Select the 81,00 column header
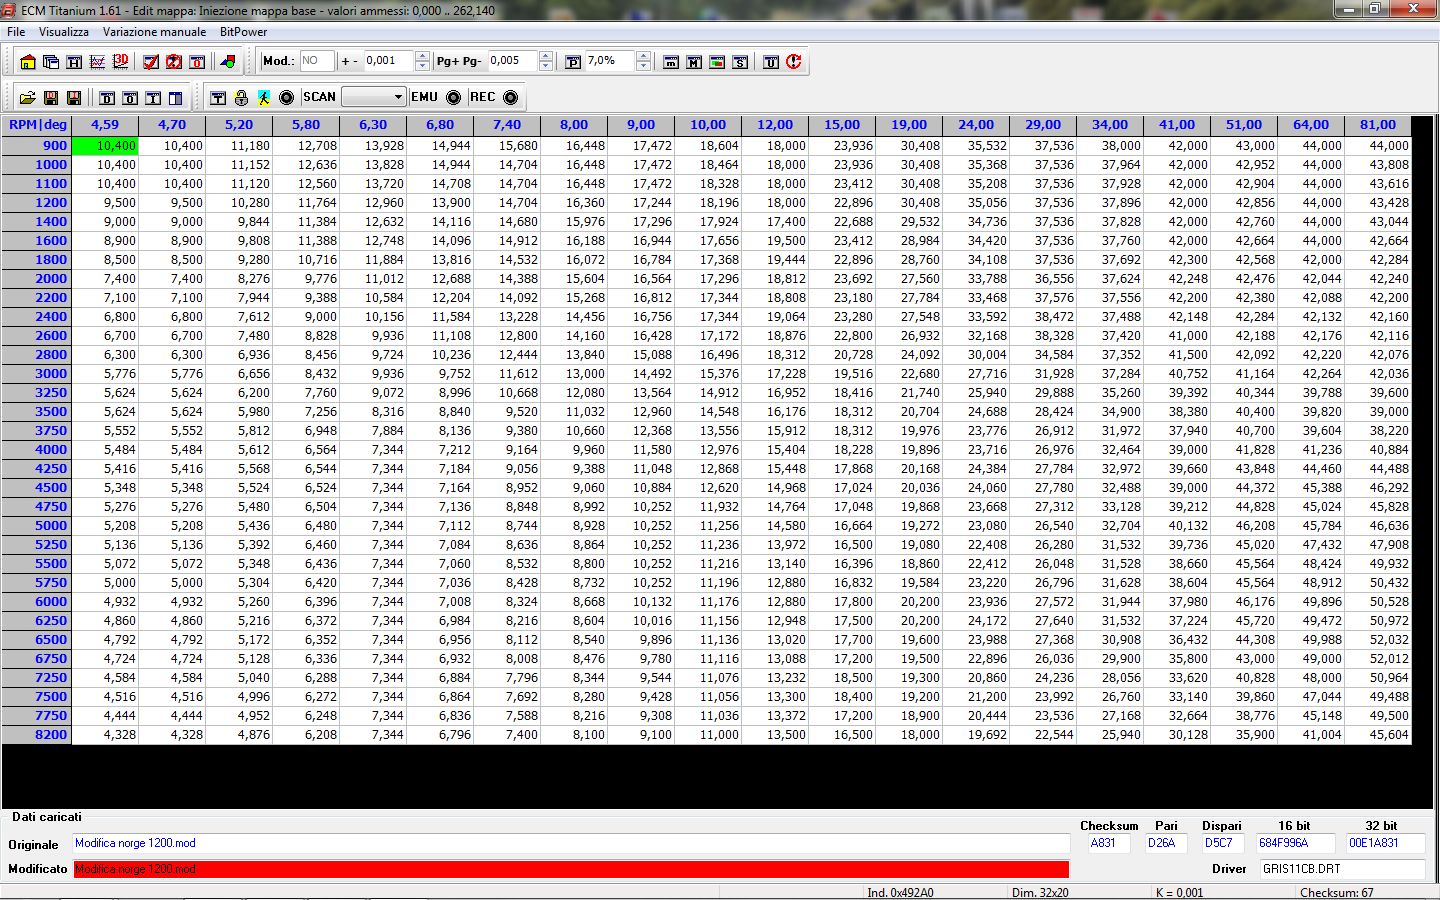 pyautogui.click(x=1378, y=125)
